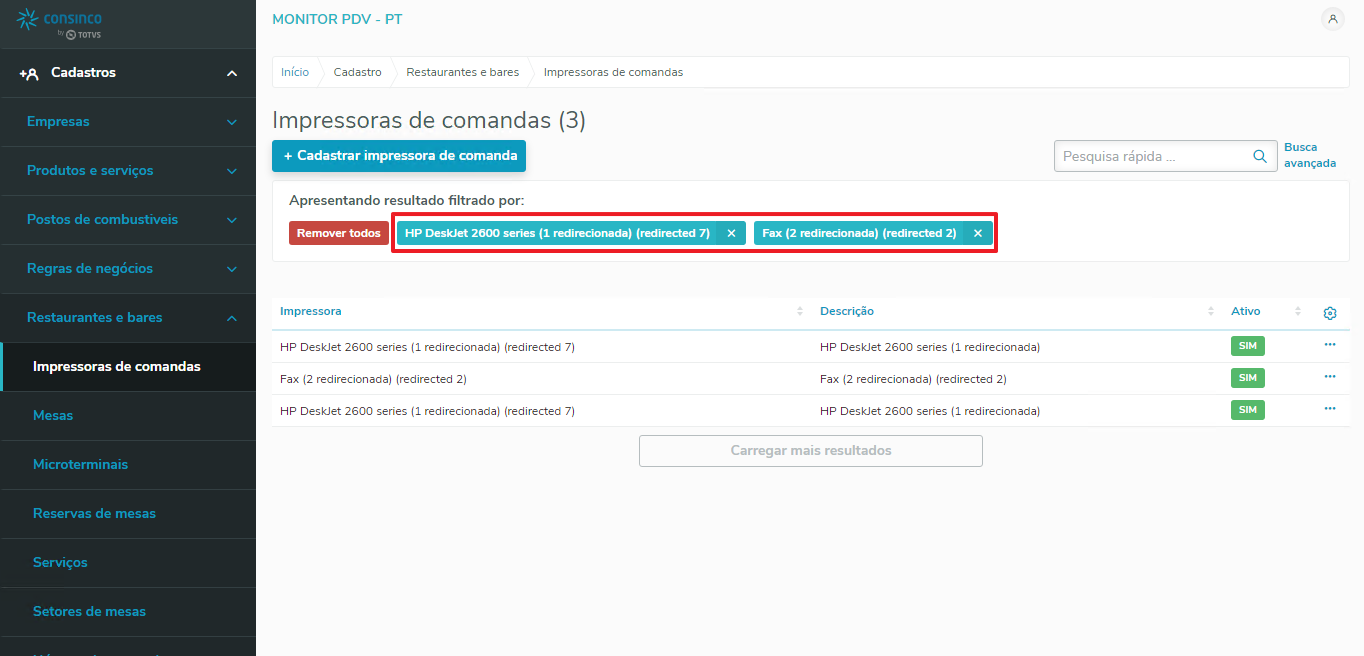Open actions menu for first HP DeskJet row
This screenshot has width=1364, height=656.
point(1330,344)
